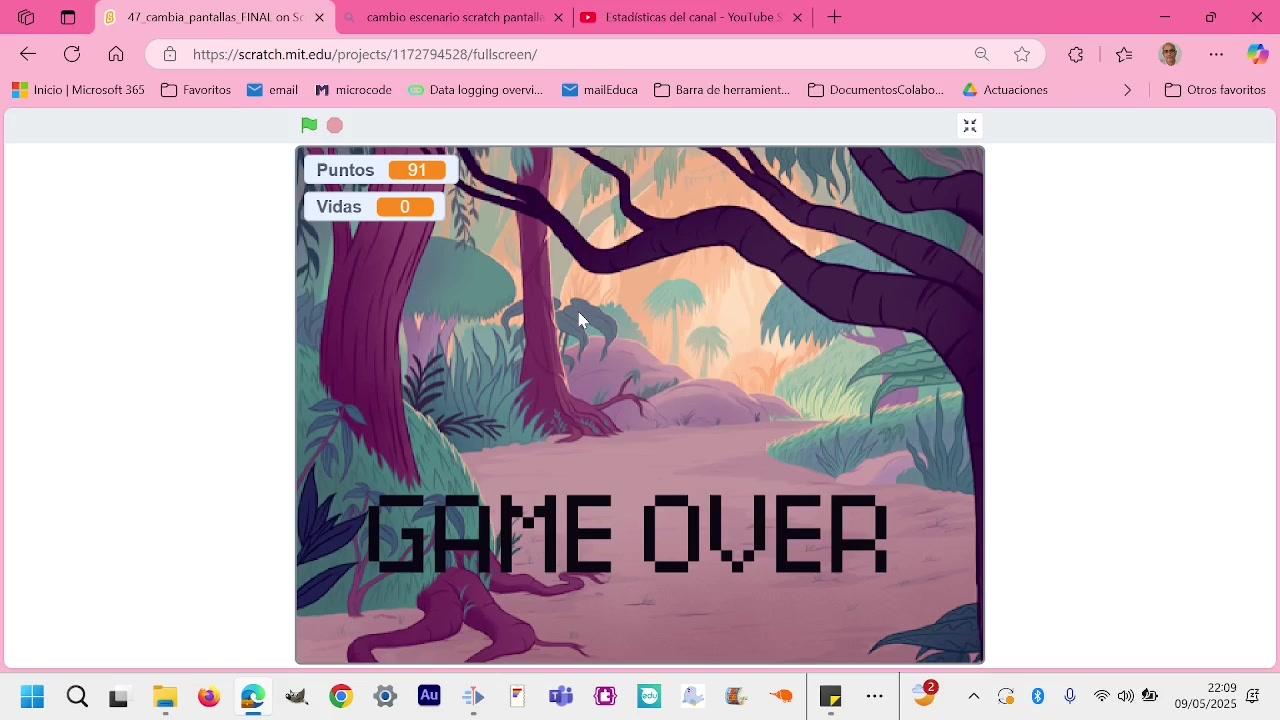Close the cambio escenario scratch tab
This screenshot has height=720, width=1280.
click(558, 17)
